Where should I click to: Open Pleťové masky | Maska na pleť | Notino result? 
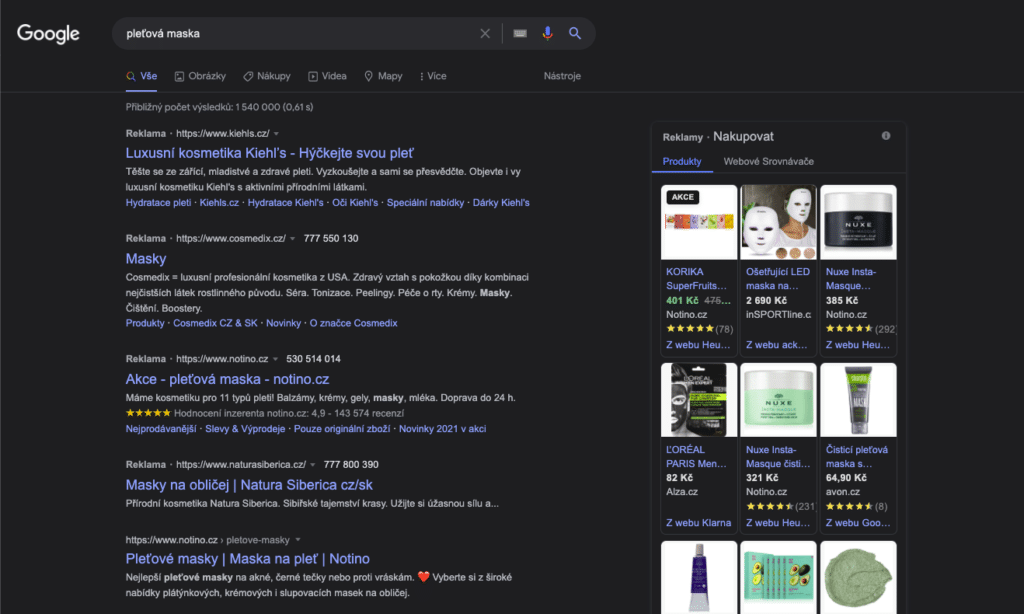[248, 558]
